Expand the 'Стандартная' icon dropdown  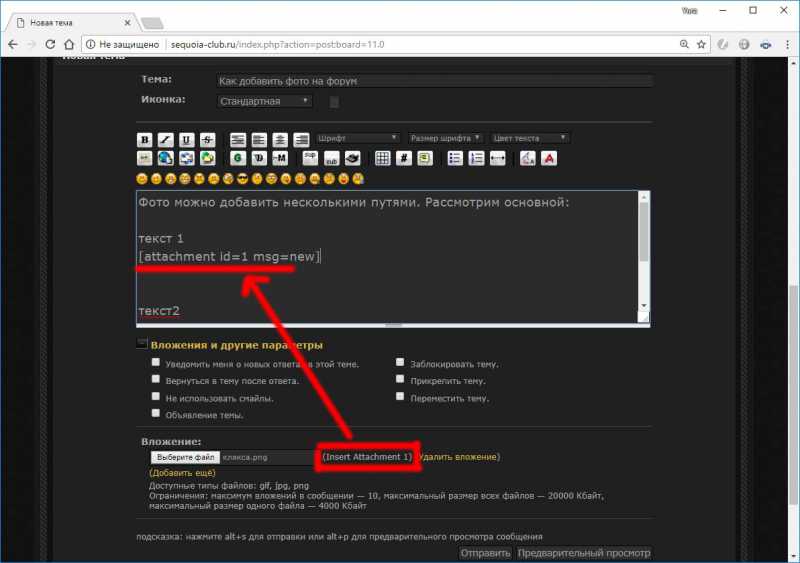pyautogui.click(x=264, y=101)
